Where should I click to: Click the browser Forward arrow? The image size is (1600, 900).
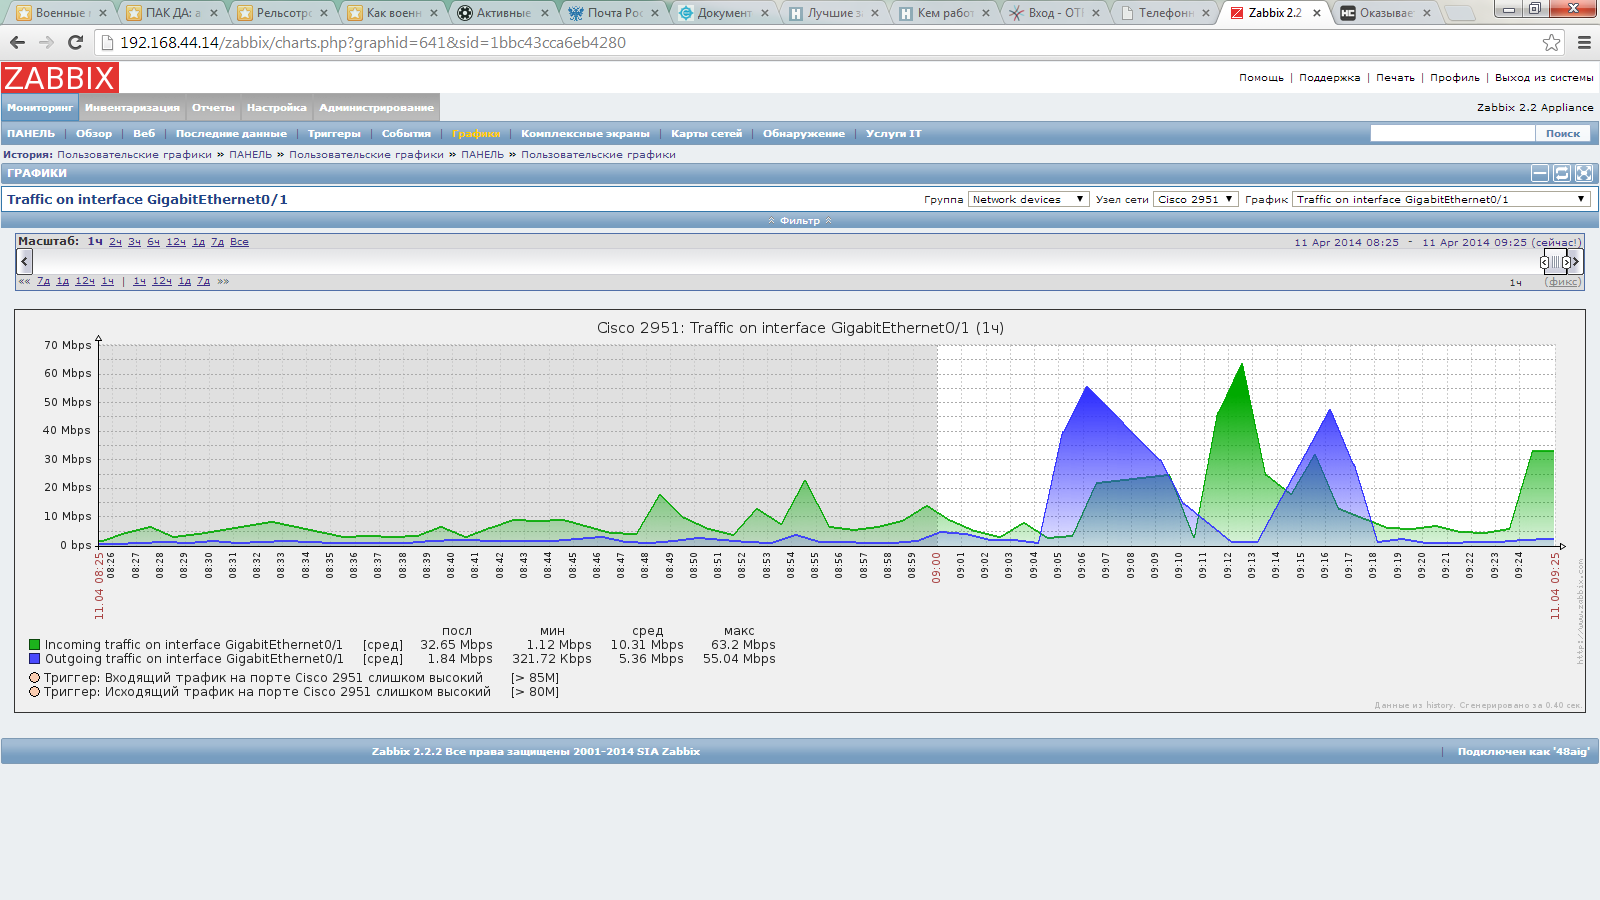tap(46, 42)
